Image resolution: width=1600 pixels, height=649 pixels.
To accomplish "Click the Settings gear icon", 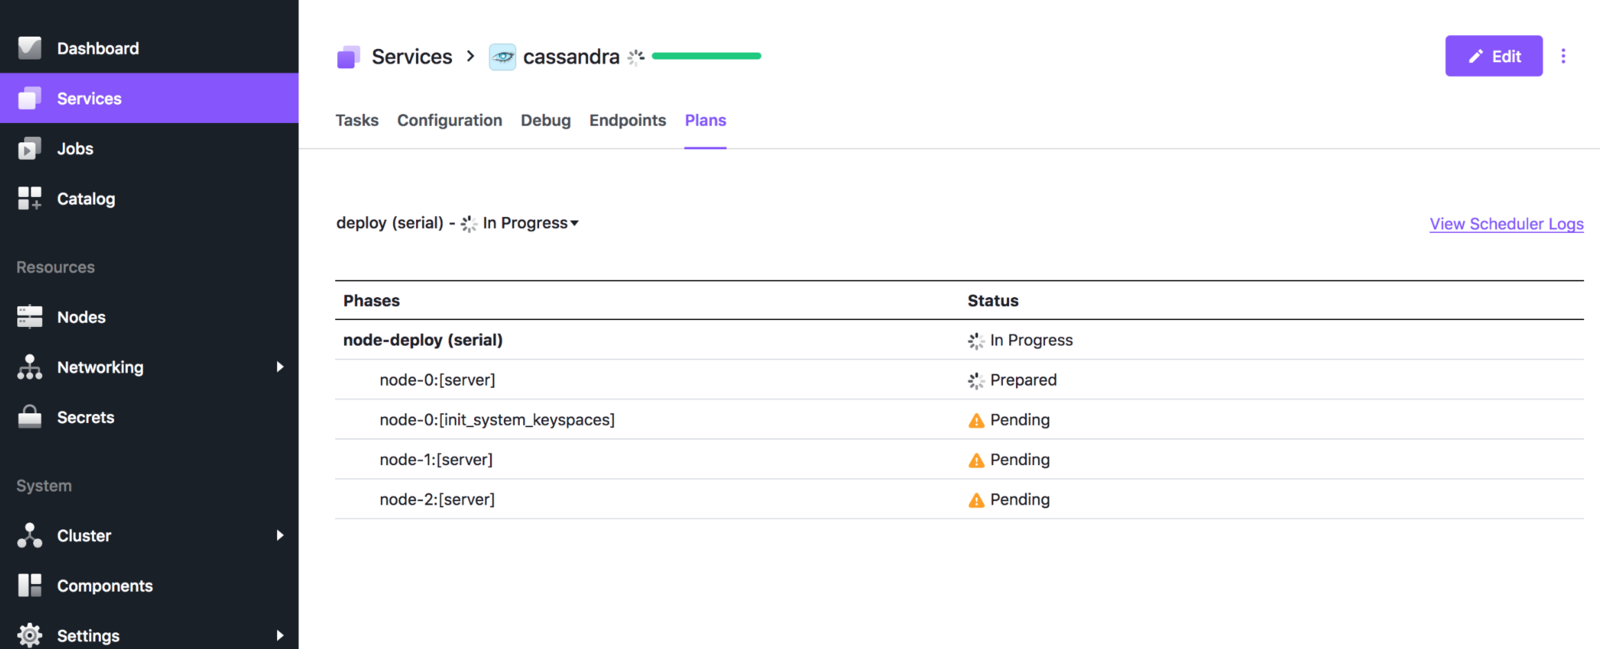I will (30, 635).
